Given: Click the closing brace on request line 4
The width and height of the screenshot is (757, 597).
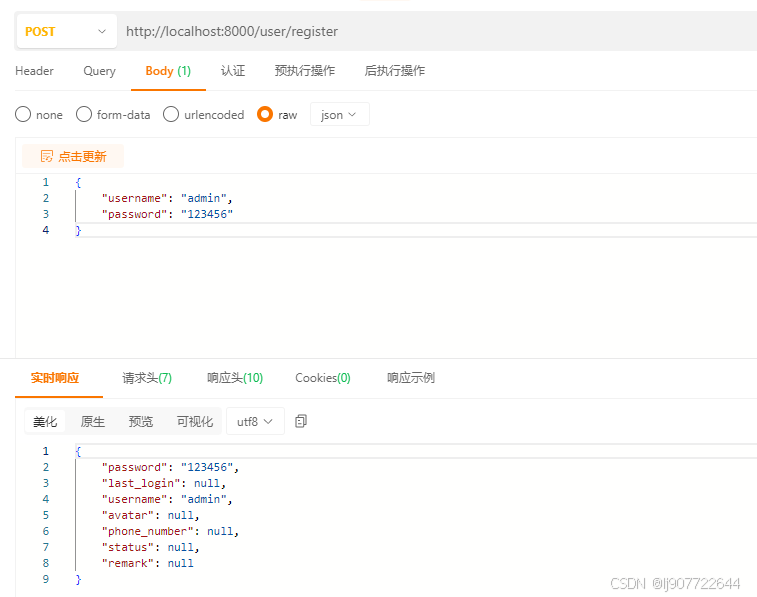Looking at the screenshot, I should [x=78, y=230].
